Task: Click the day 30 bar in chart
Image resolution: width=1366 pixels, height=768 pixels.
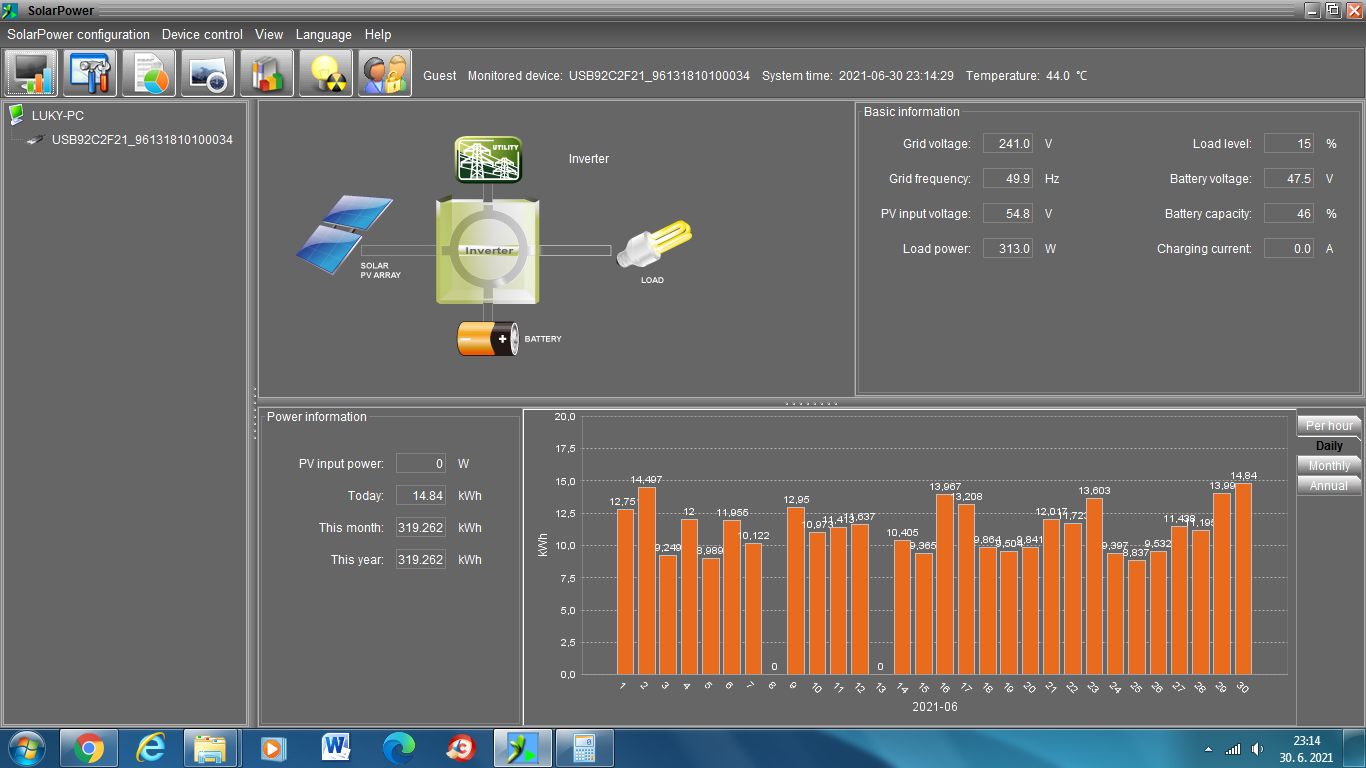Action: click(x=1243, y=578)
